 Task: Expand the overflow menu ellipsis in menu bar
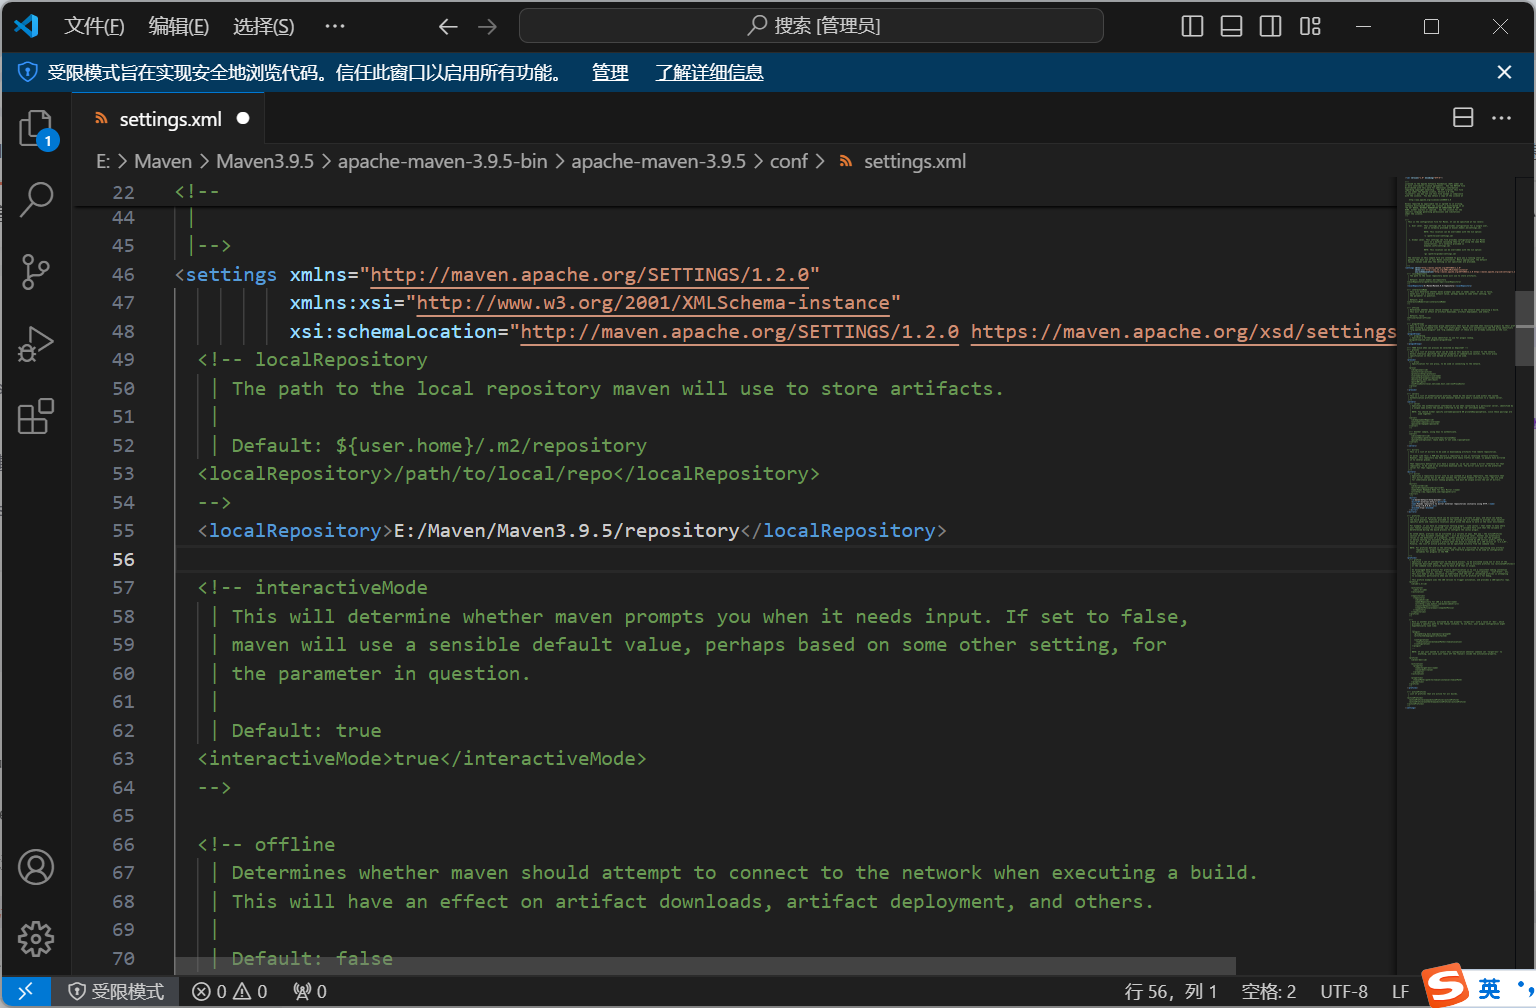(335, 26)
